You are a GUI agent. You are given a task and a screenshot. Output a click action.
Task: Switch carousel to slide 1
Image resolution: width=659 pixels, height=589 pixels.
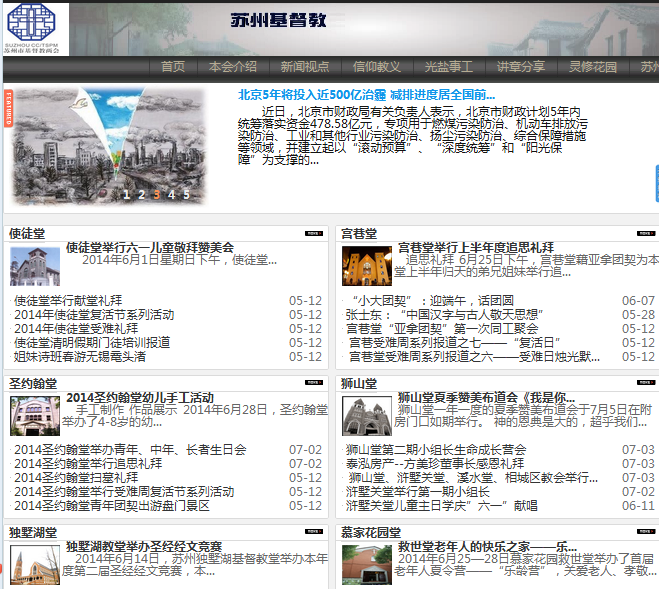[126, 195]
